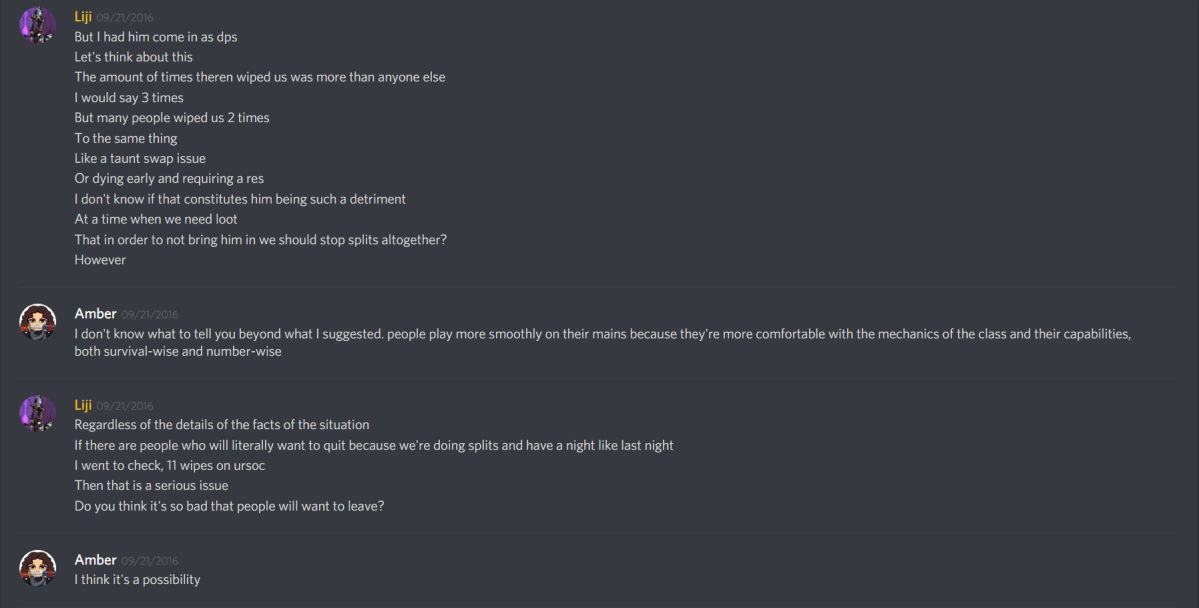The image size is (1199, 608).
Task: Click Liji's avatar beside the third message group
Action: pyautogui.click(x=37, y=413)
